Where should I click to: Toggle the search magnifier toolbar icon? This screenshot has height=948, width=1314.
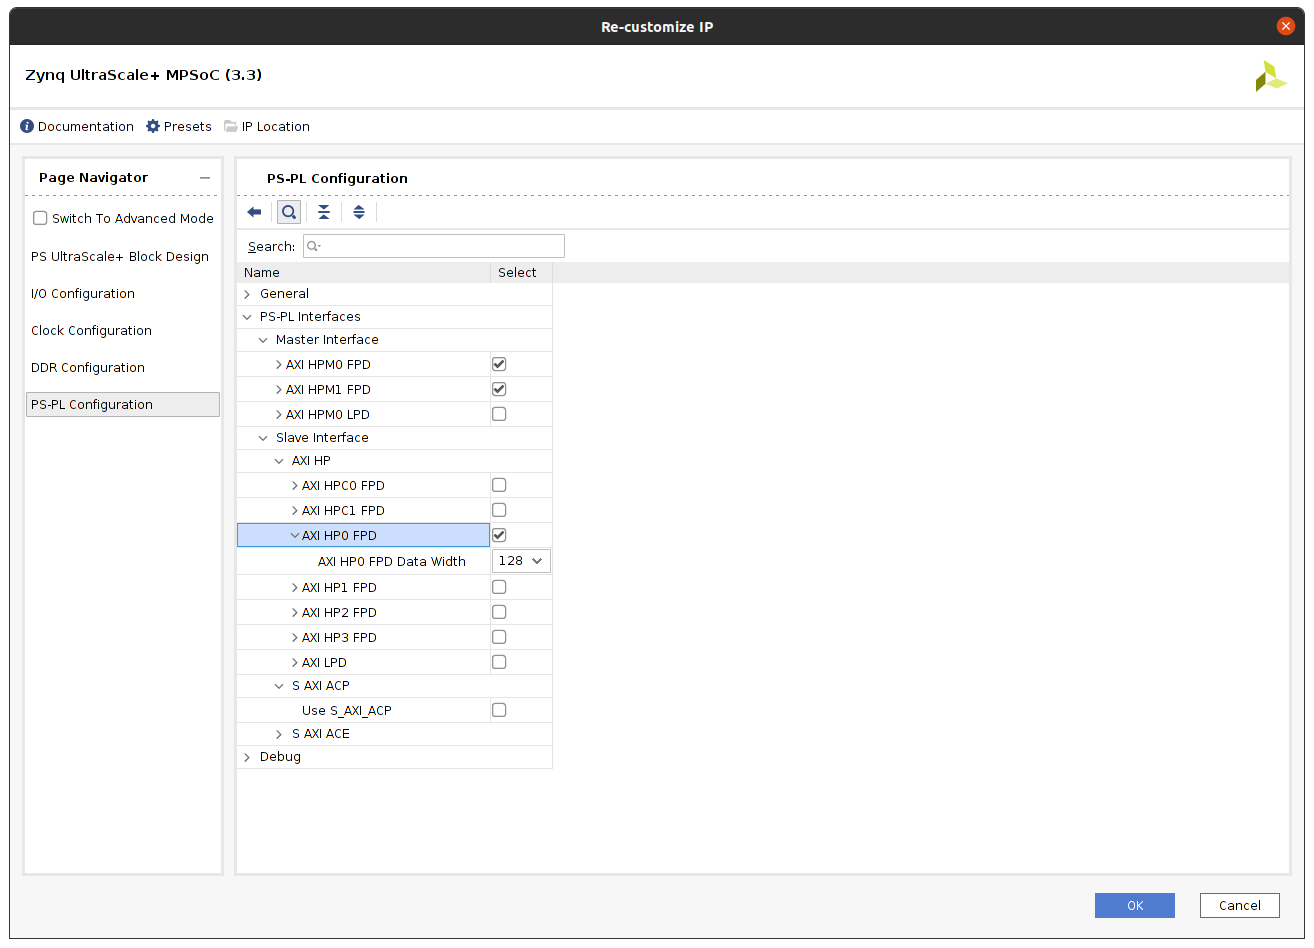click(x=289, y=212)
